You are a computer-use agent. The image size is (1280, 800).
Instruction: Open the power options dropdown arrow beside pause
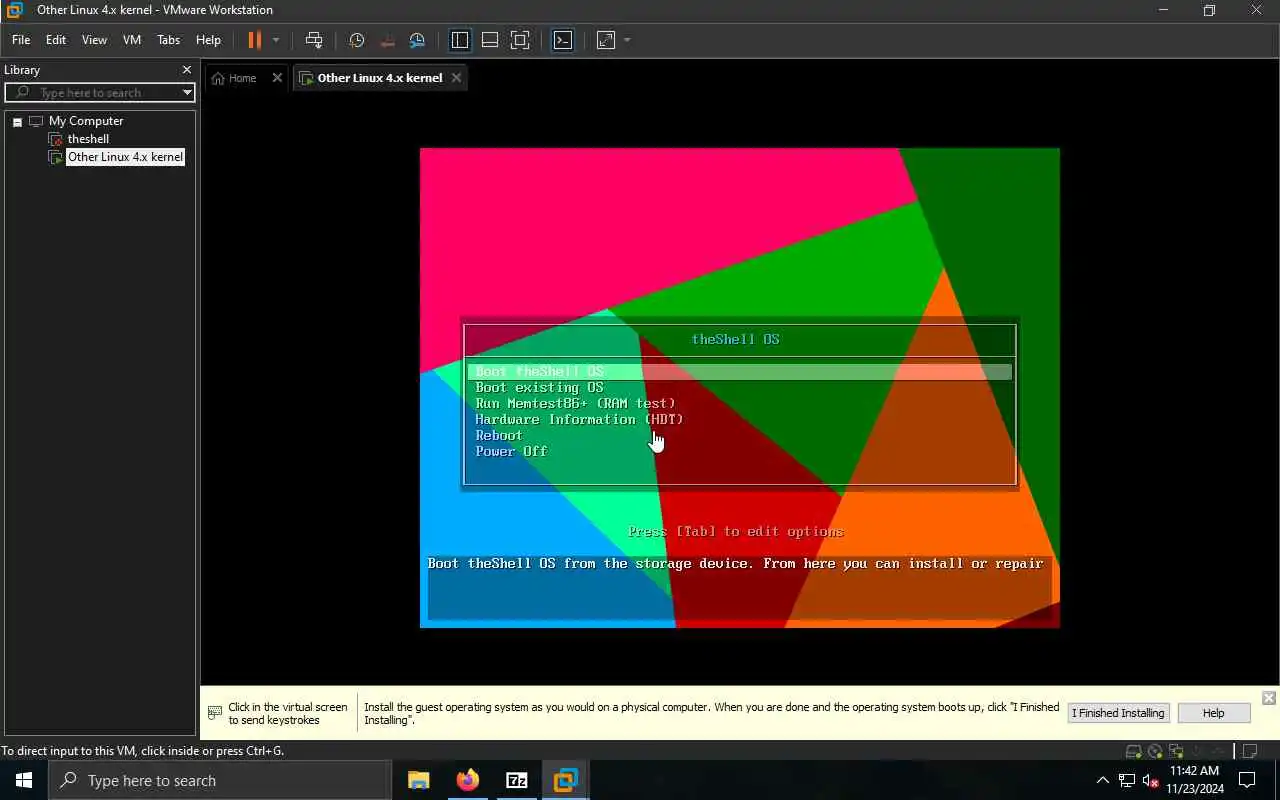coord(276,40)
